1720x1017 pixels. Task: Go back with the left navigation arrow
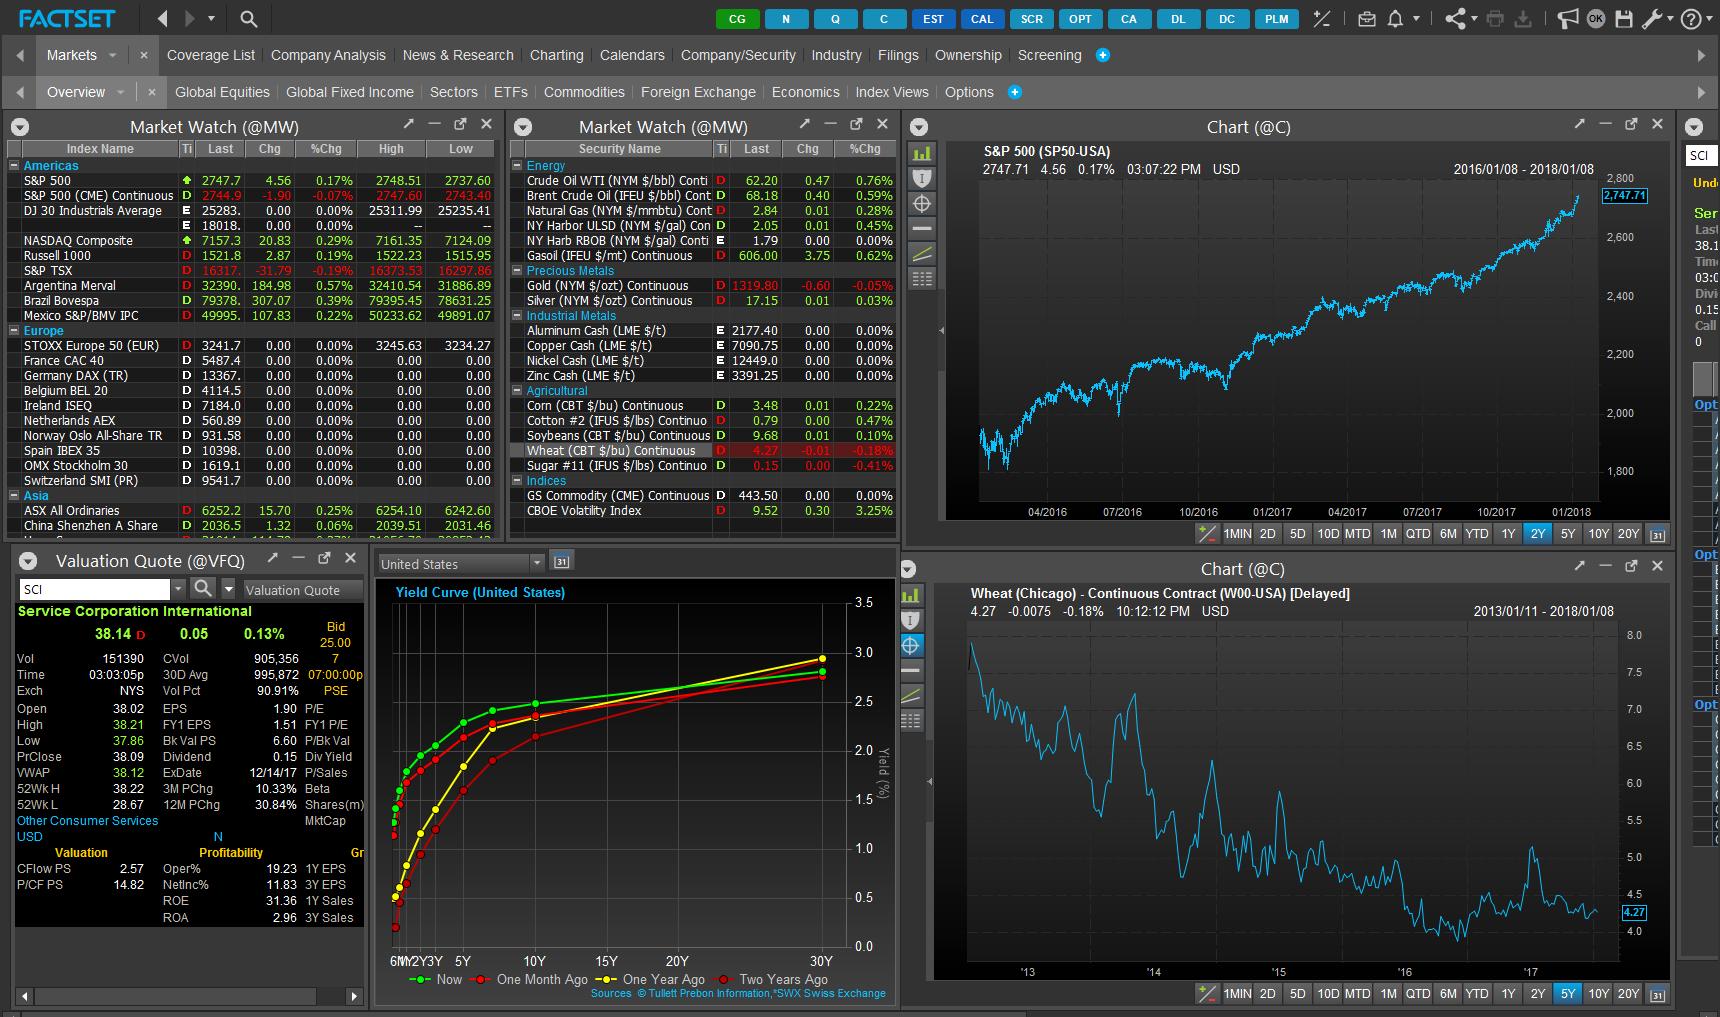pyautogui.click(x=163, y=18)
